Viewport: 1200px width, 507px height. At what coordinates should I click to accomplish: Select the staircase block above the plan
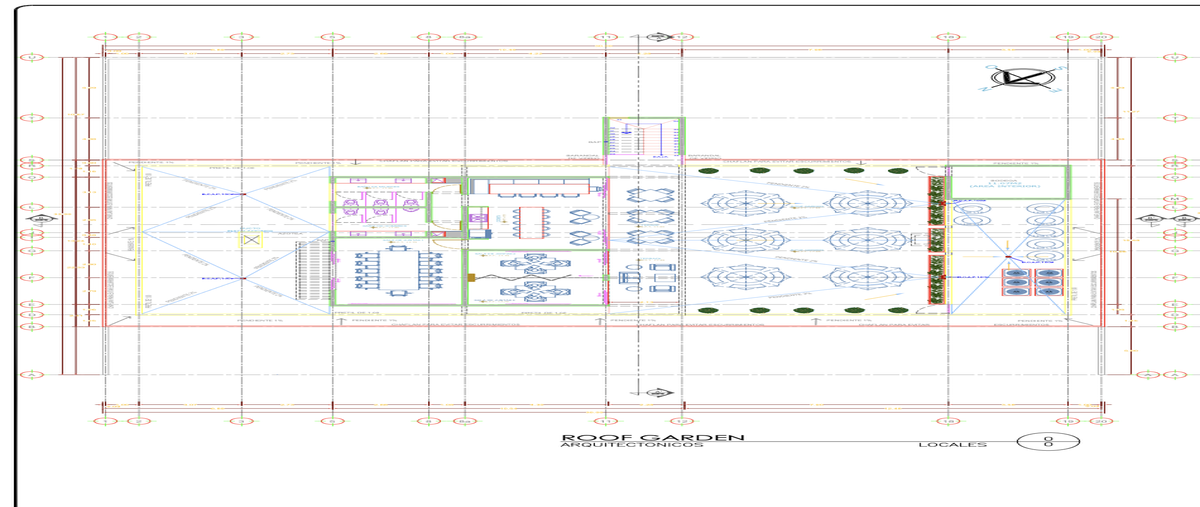644,139
